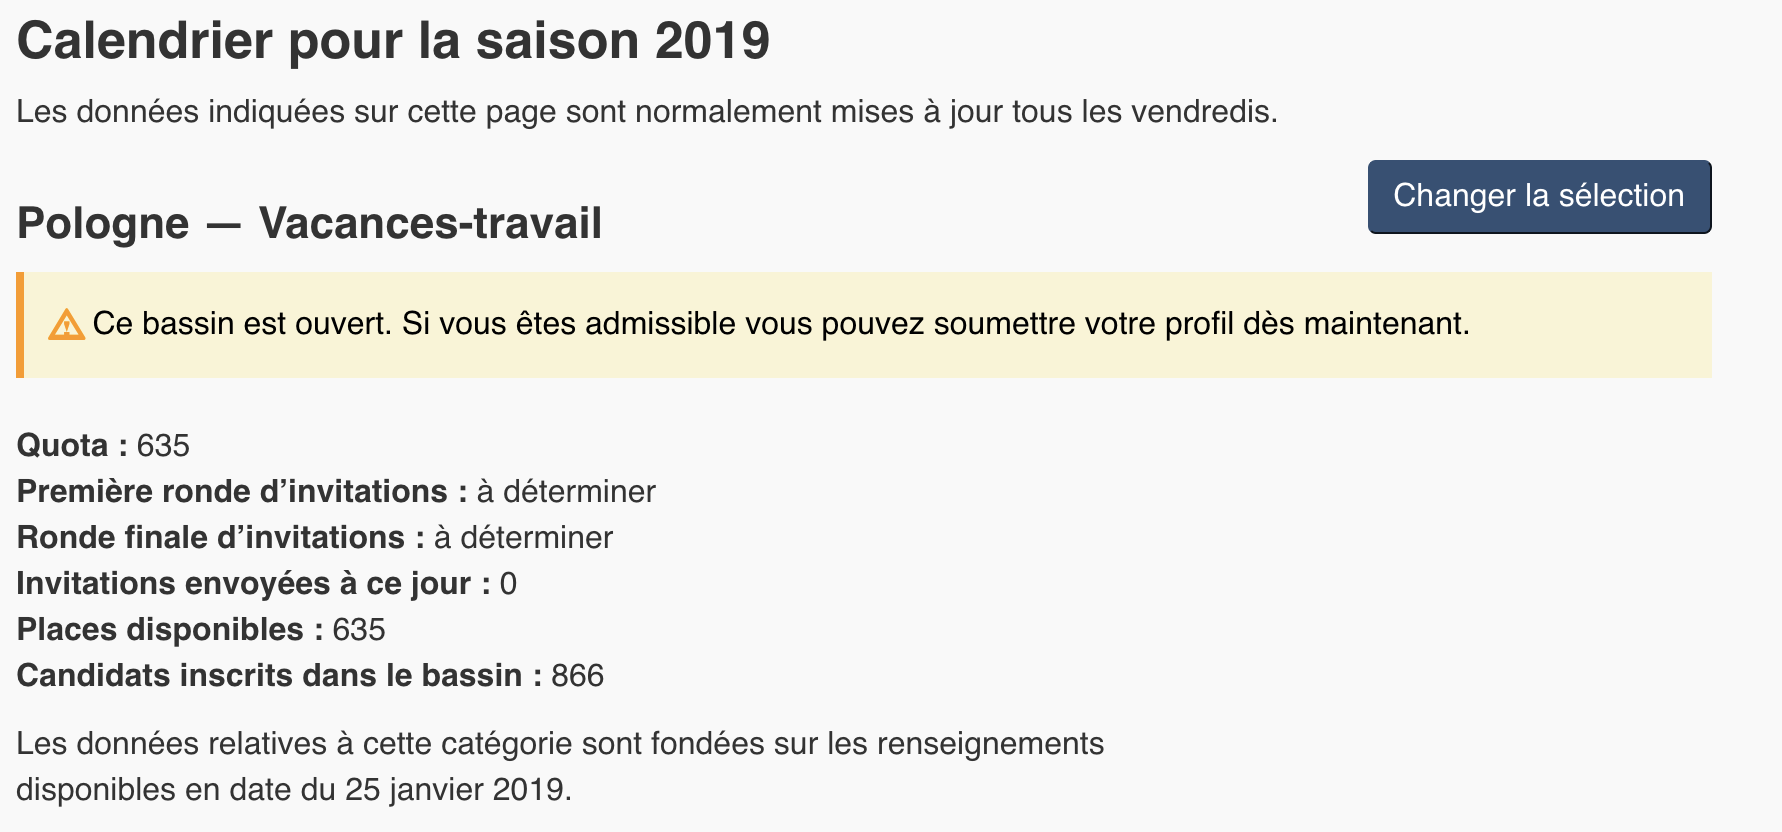Click the Quota label
This screenshot has width=1782, height=832.
pyautogui.click(x=72, y=445)
